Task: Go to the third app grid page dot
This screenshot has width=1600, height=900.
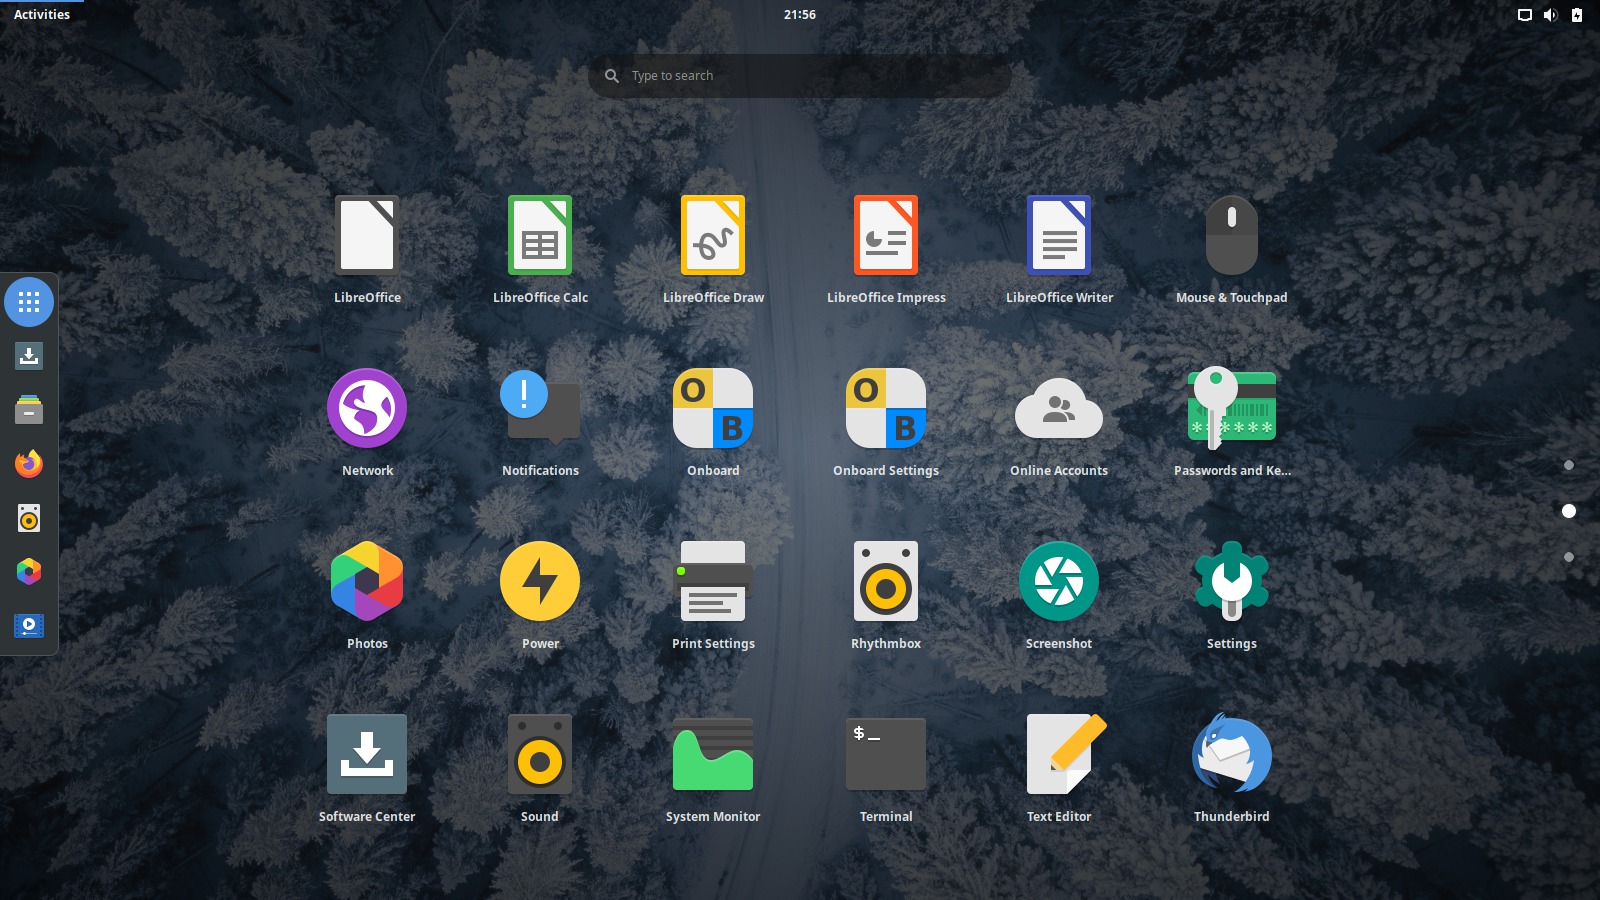Action: coord(1569,557)
